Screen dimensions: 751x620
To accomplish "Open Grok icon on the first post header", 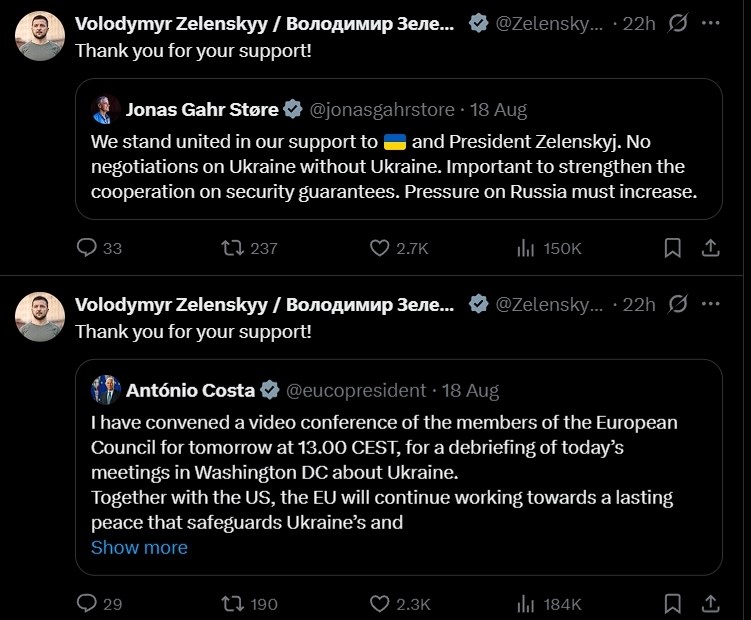I will (x=678, y=22).
